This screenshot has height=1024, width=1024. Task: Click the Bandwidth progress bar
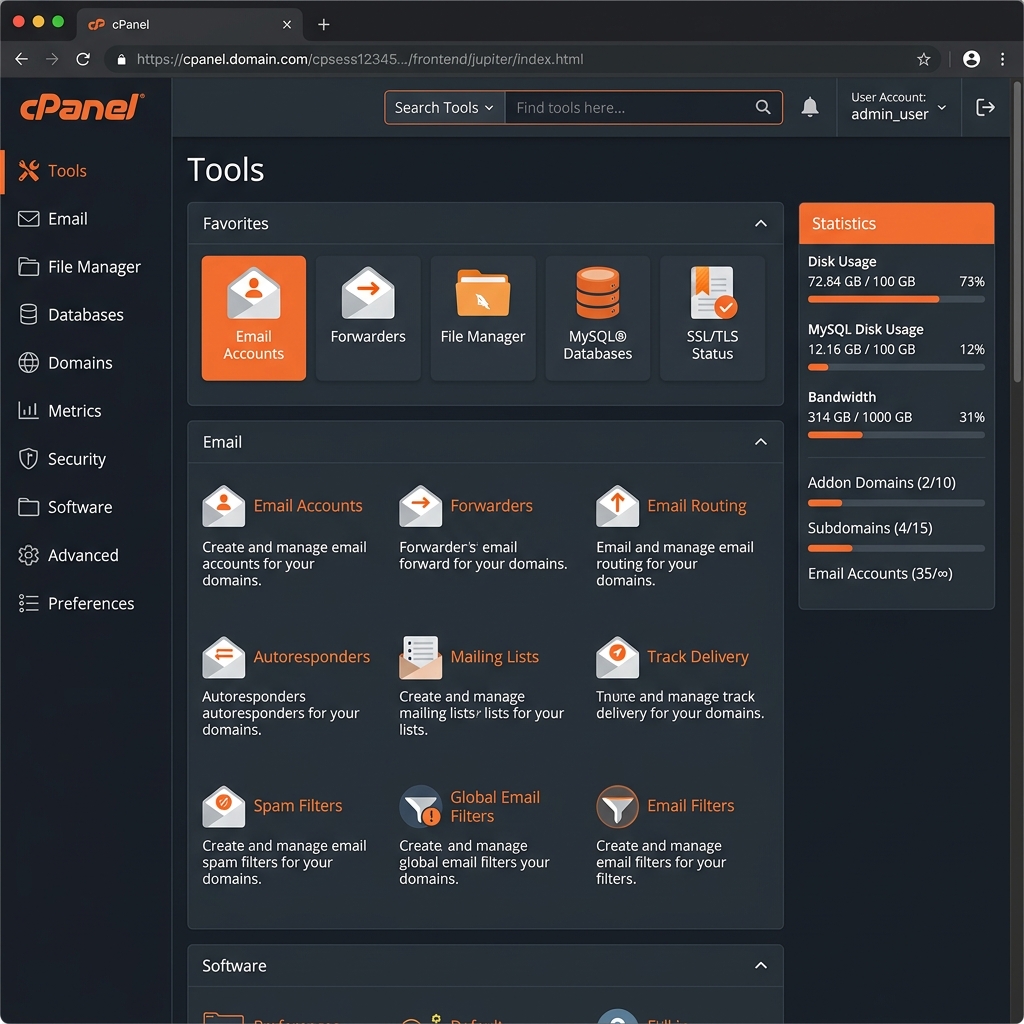tap(896, 436)
